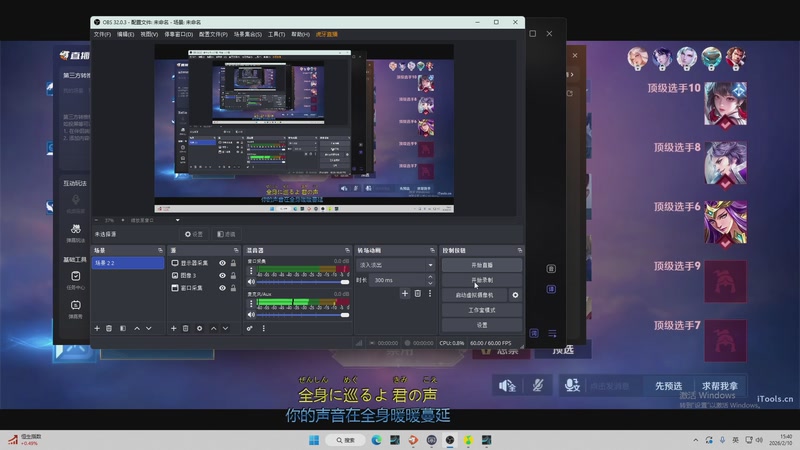Open the 视图(V) menu
The image size is (800, 450).
coord(149,34)
